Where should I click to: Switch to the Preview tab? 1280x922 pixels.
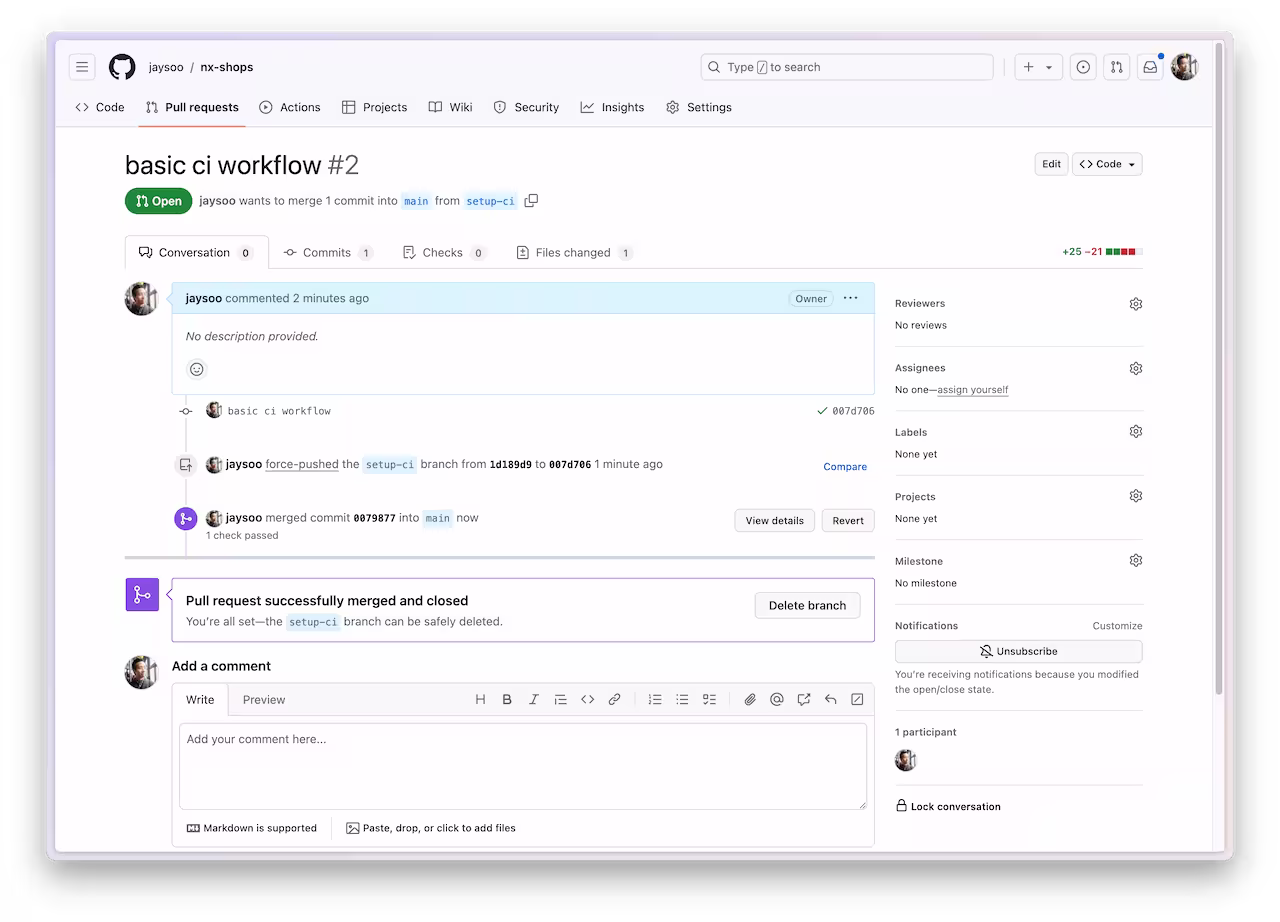264,700
